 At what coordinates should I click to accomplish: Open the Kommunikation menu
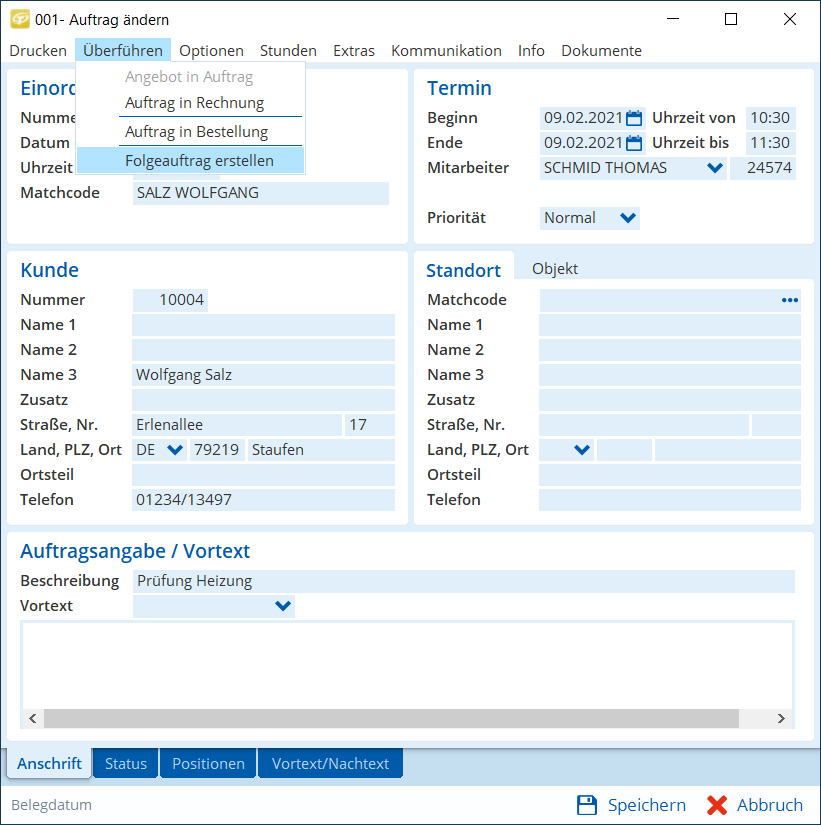pos(446,51)
